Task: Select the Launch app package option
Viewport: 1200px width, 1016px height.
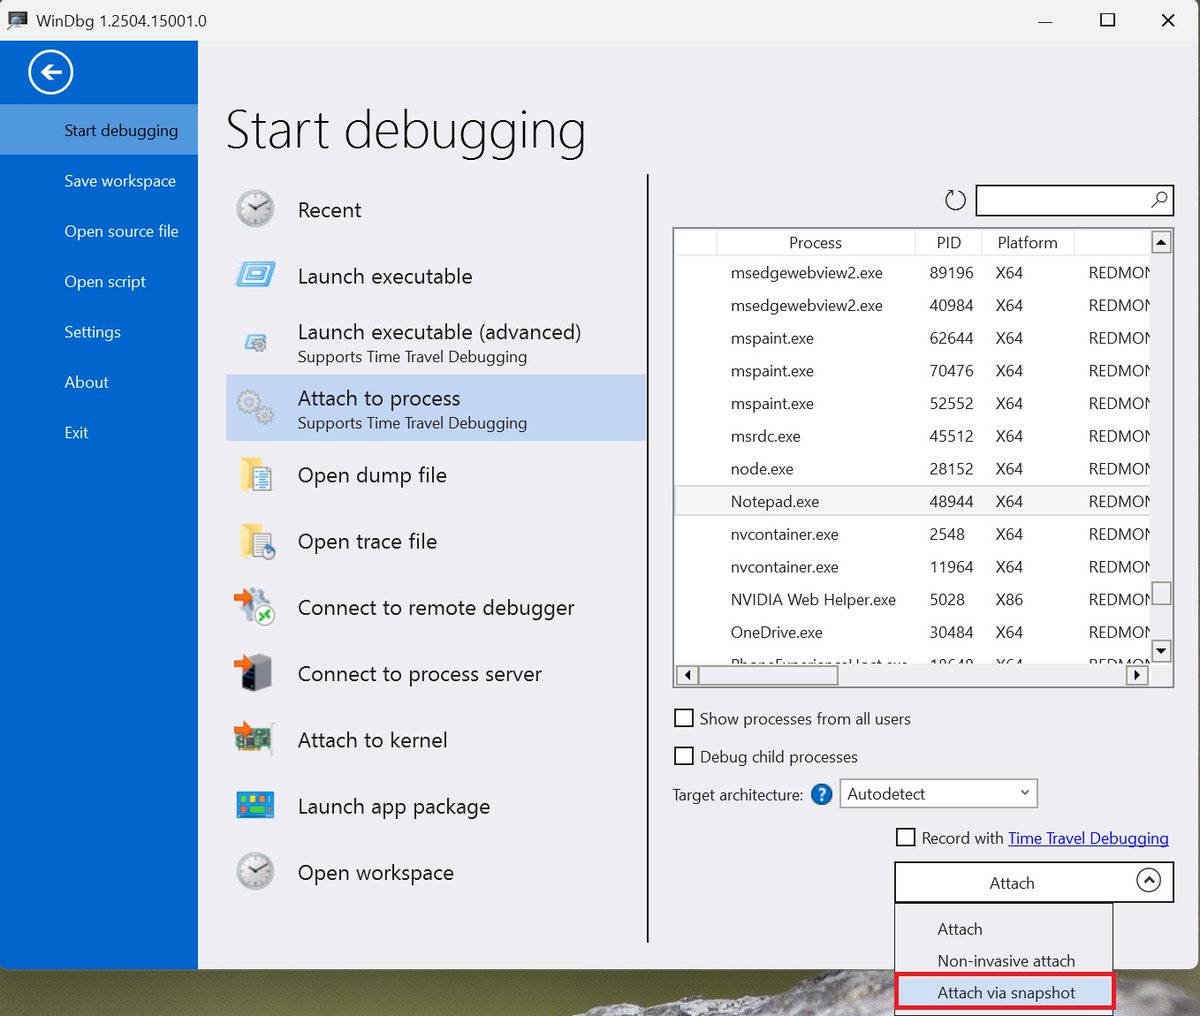Action: [x=436, y=806]
